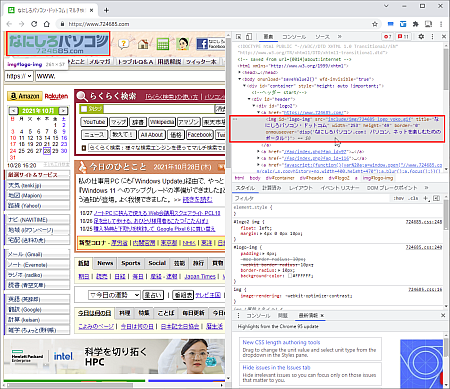Open the Amazon banner link
This screenshot has height=389, width=450.
[x=25, y=96]
